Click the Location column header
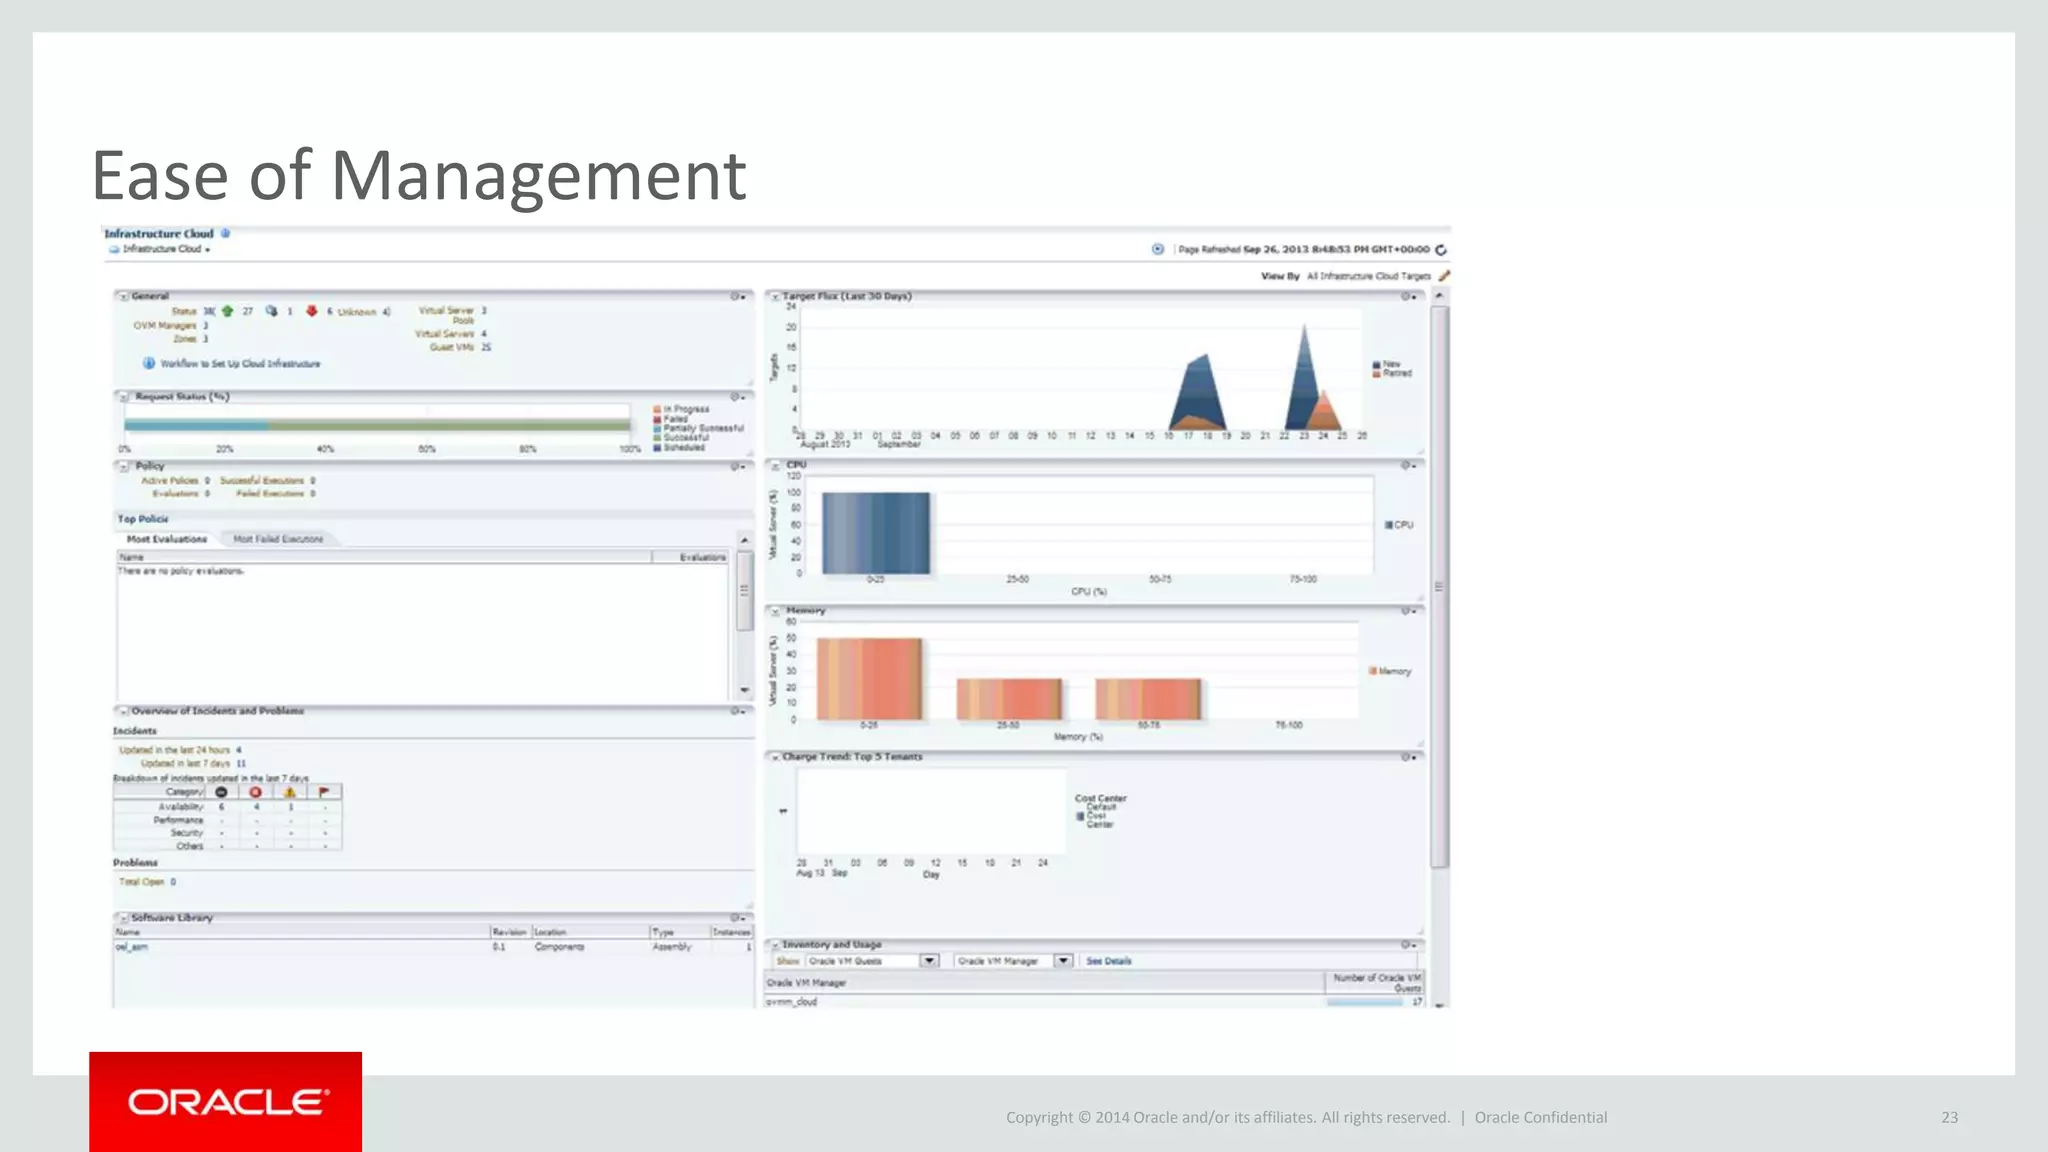Screen dimensions: 2048x1152 coord(590,932)
